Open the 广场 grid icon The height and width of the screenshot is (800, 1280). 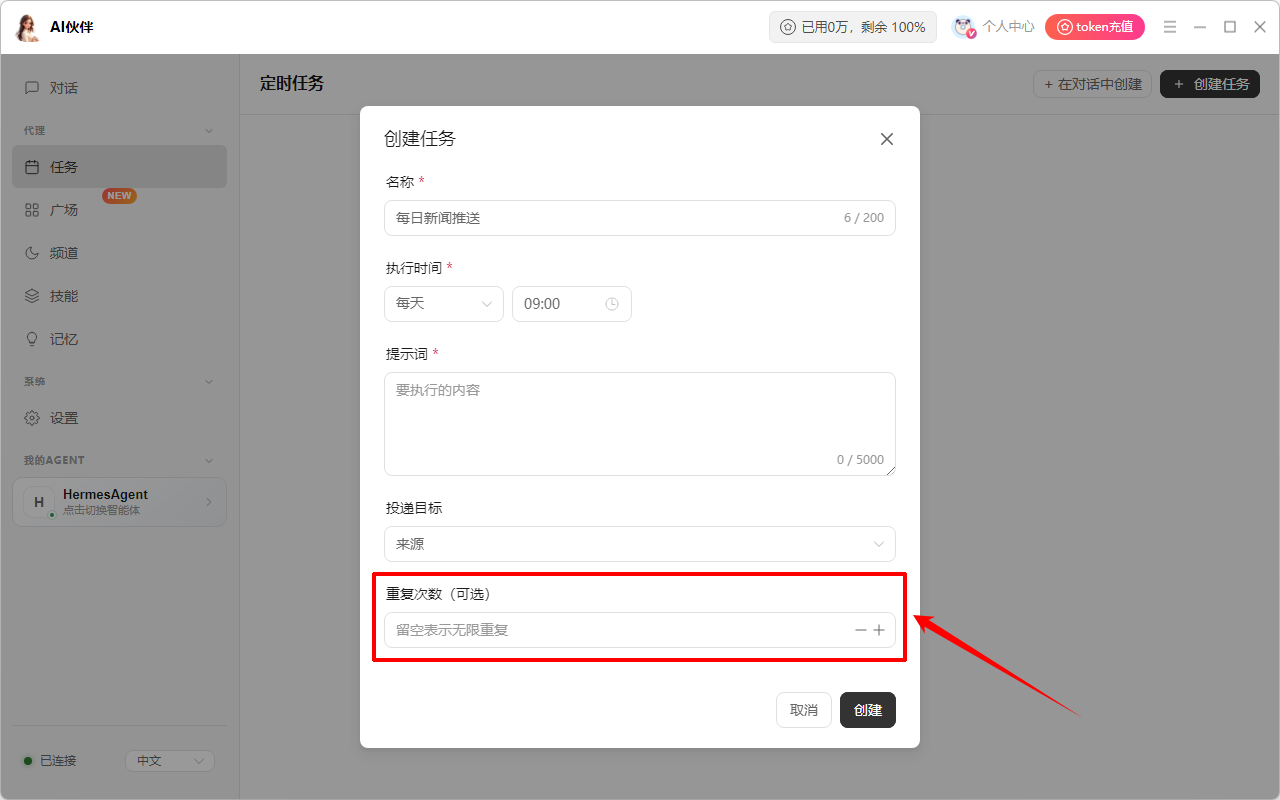point(32,210)
